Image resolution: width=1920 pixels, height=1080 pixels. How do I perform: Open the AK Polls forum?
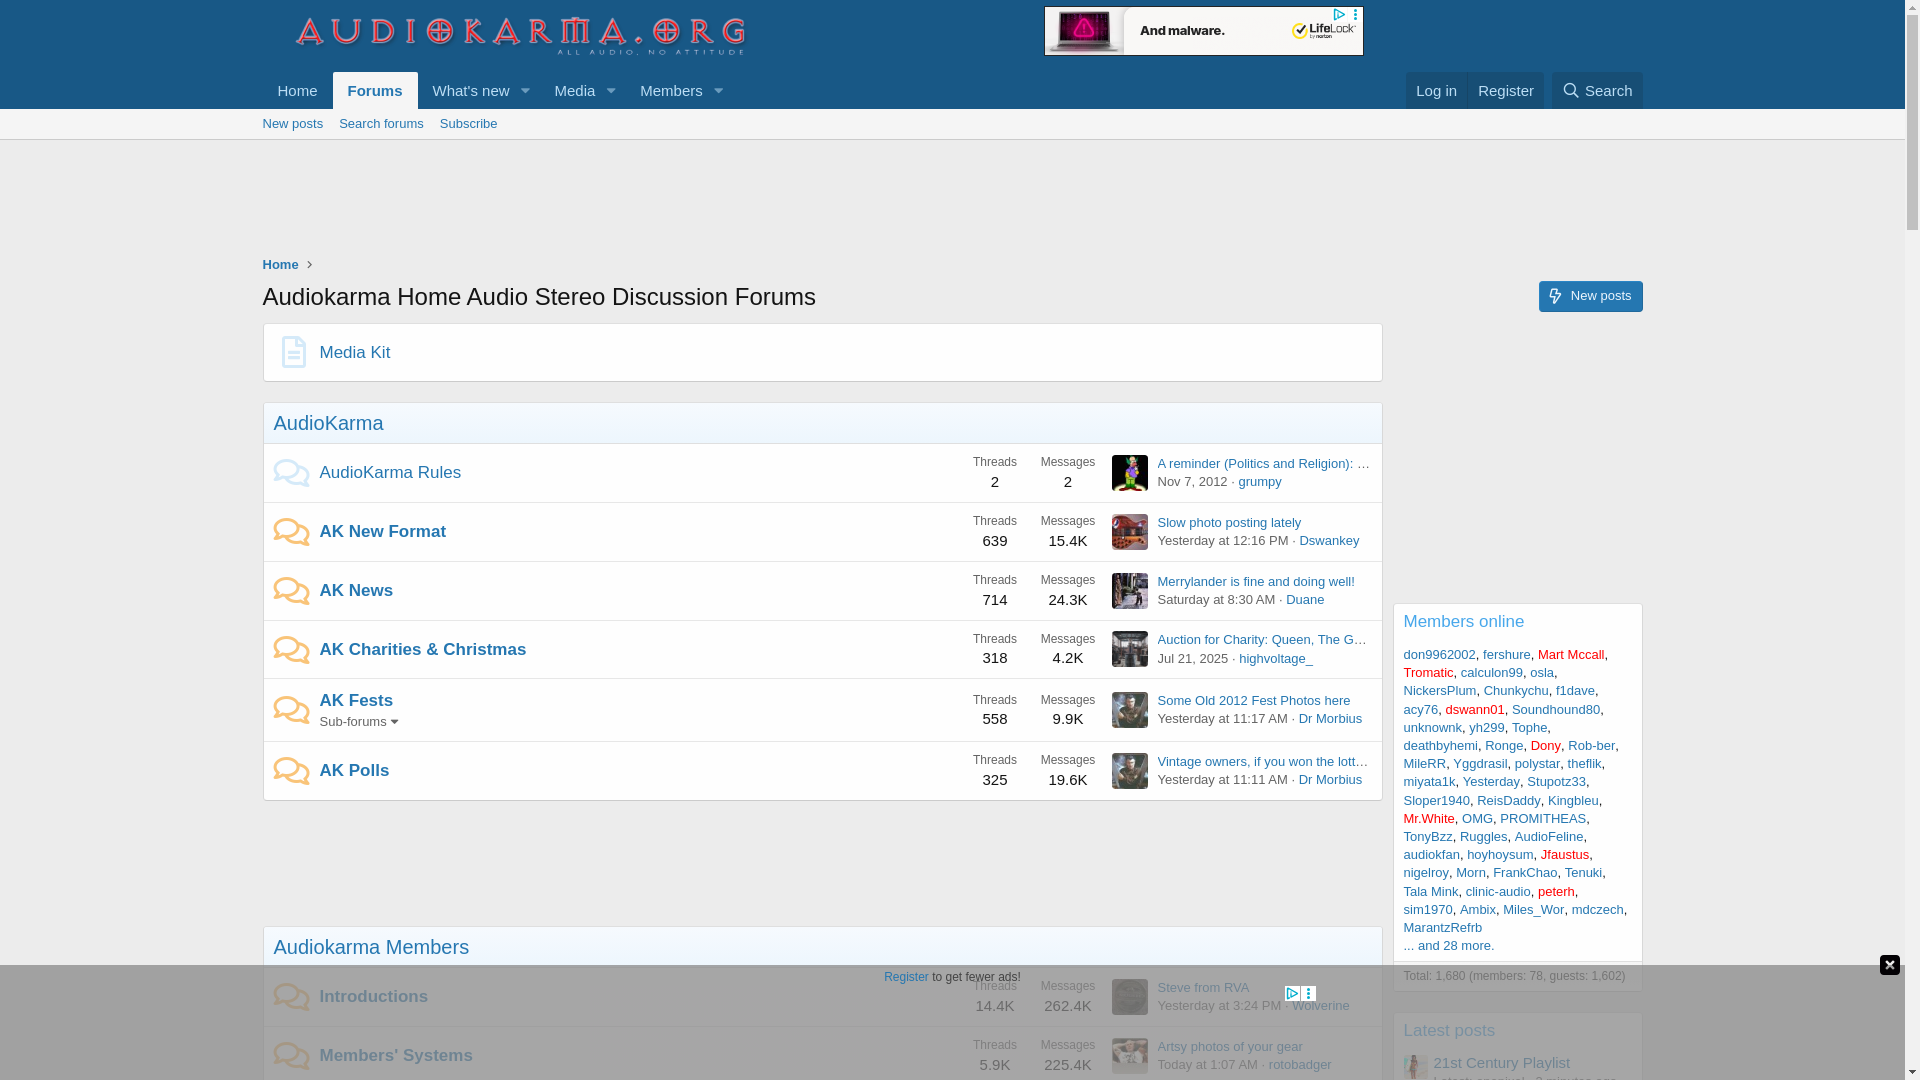[x=354, y=771]
